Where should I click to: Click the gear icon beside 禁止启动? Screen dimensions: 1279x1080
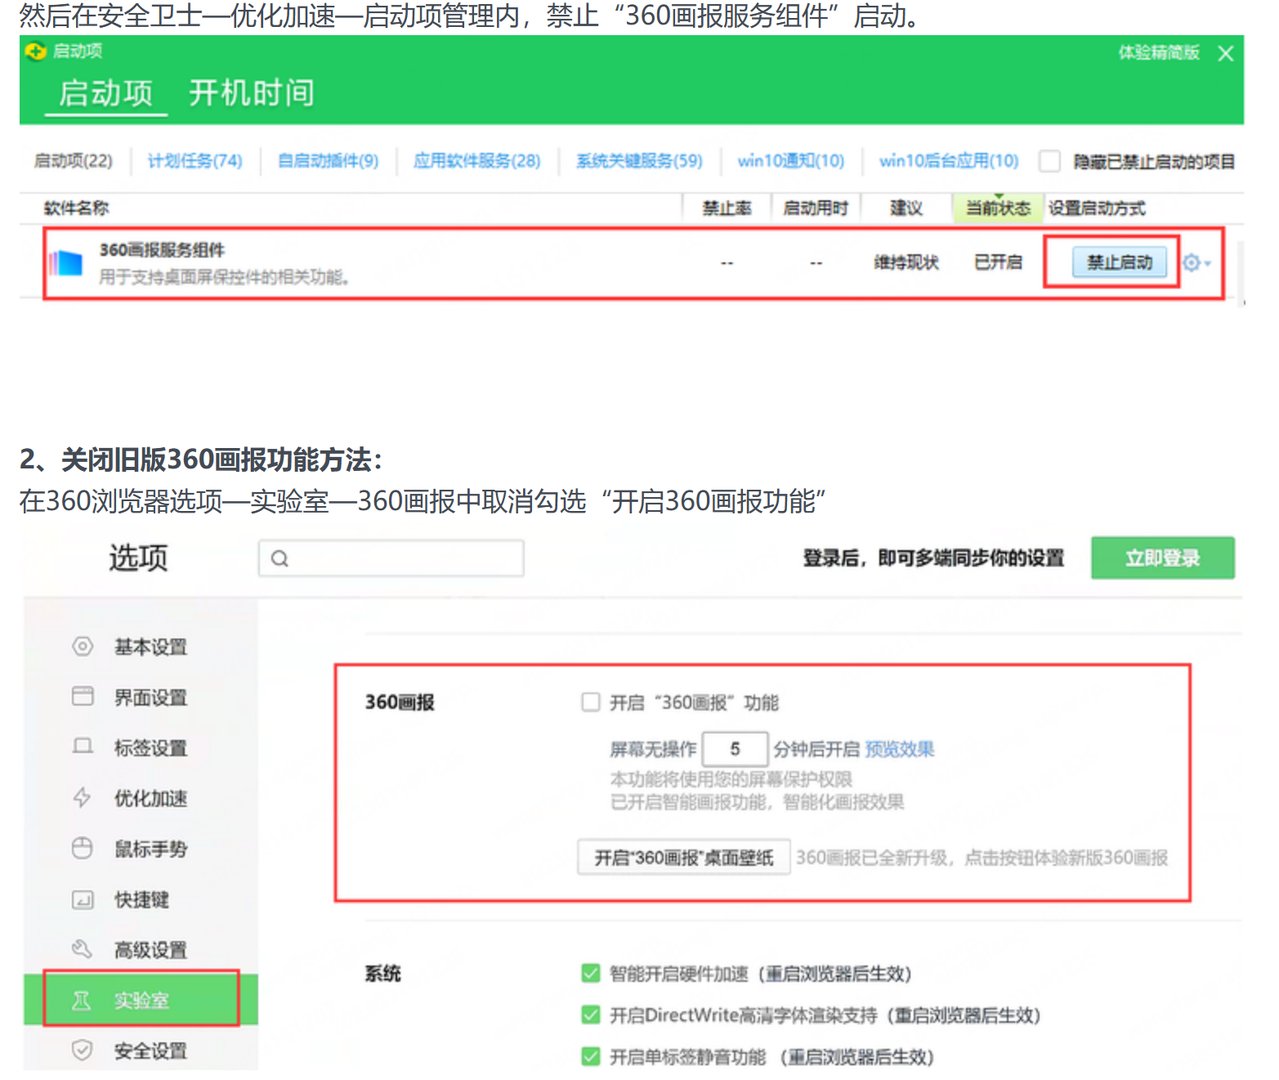coord(1190,262)
